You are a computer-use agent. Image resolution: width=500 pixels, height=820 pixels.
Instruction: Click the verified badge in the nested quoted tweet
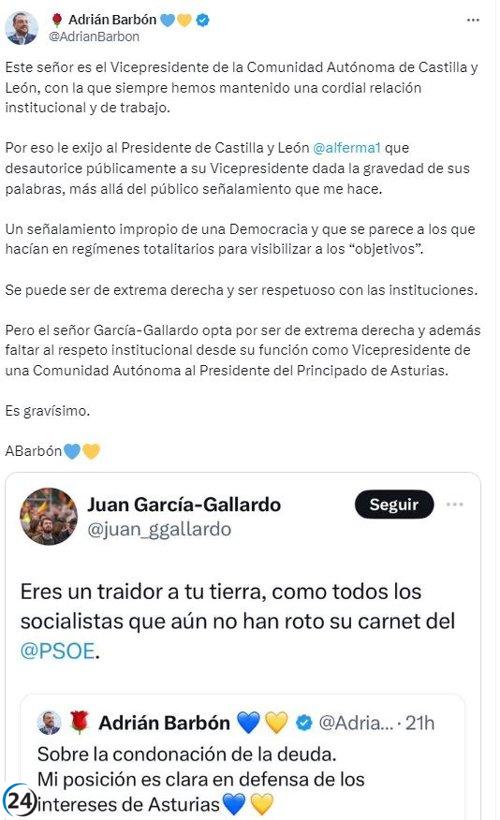[304, 723]
